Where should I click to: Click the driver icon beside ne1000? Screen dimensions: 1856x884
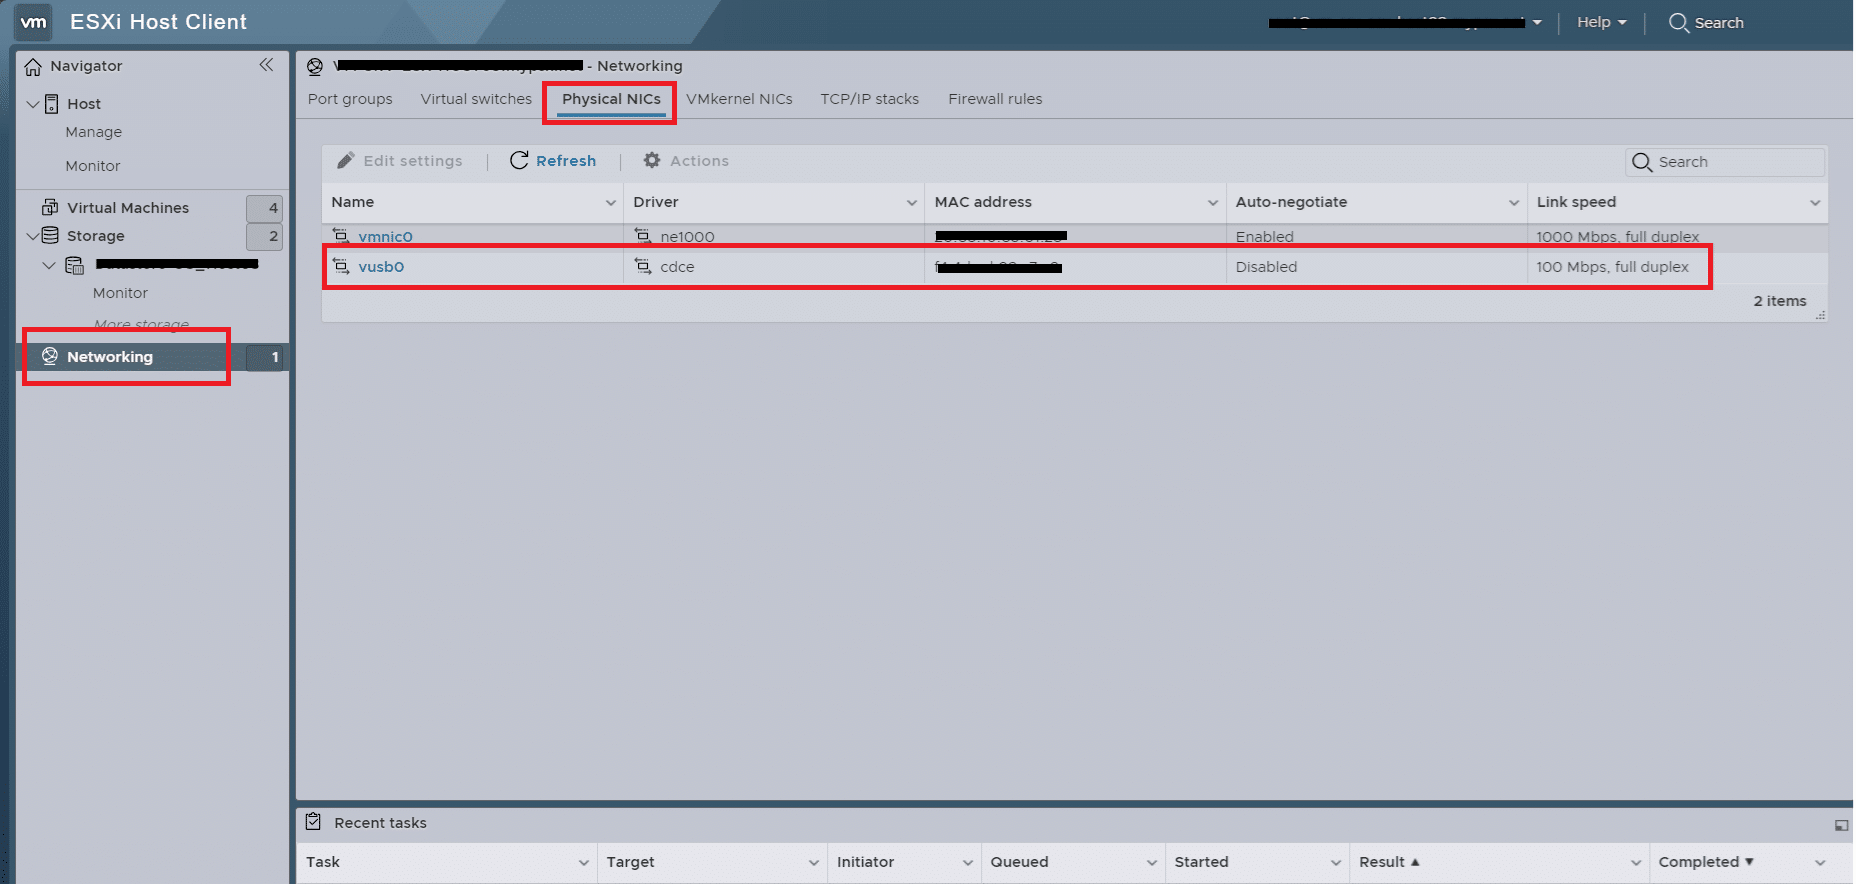tap(643, 236)
